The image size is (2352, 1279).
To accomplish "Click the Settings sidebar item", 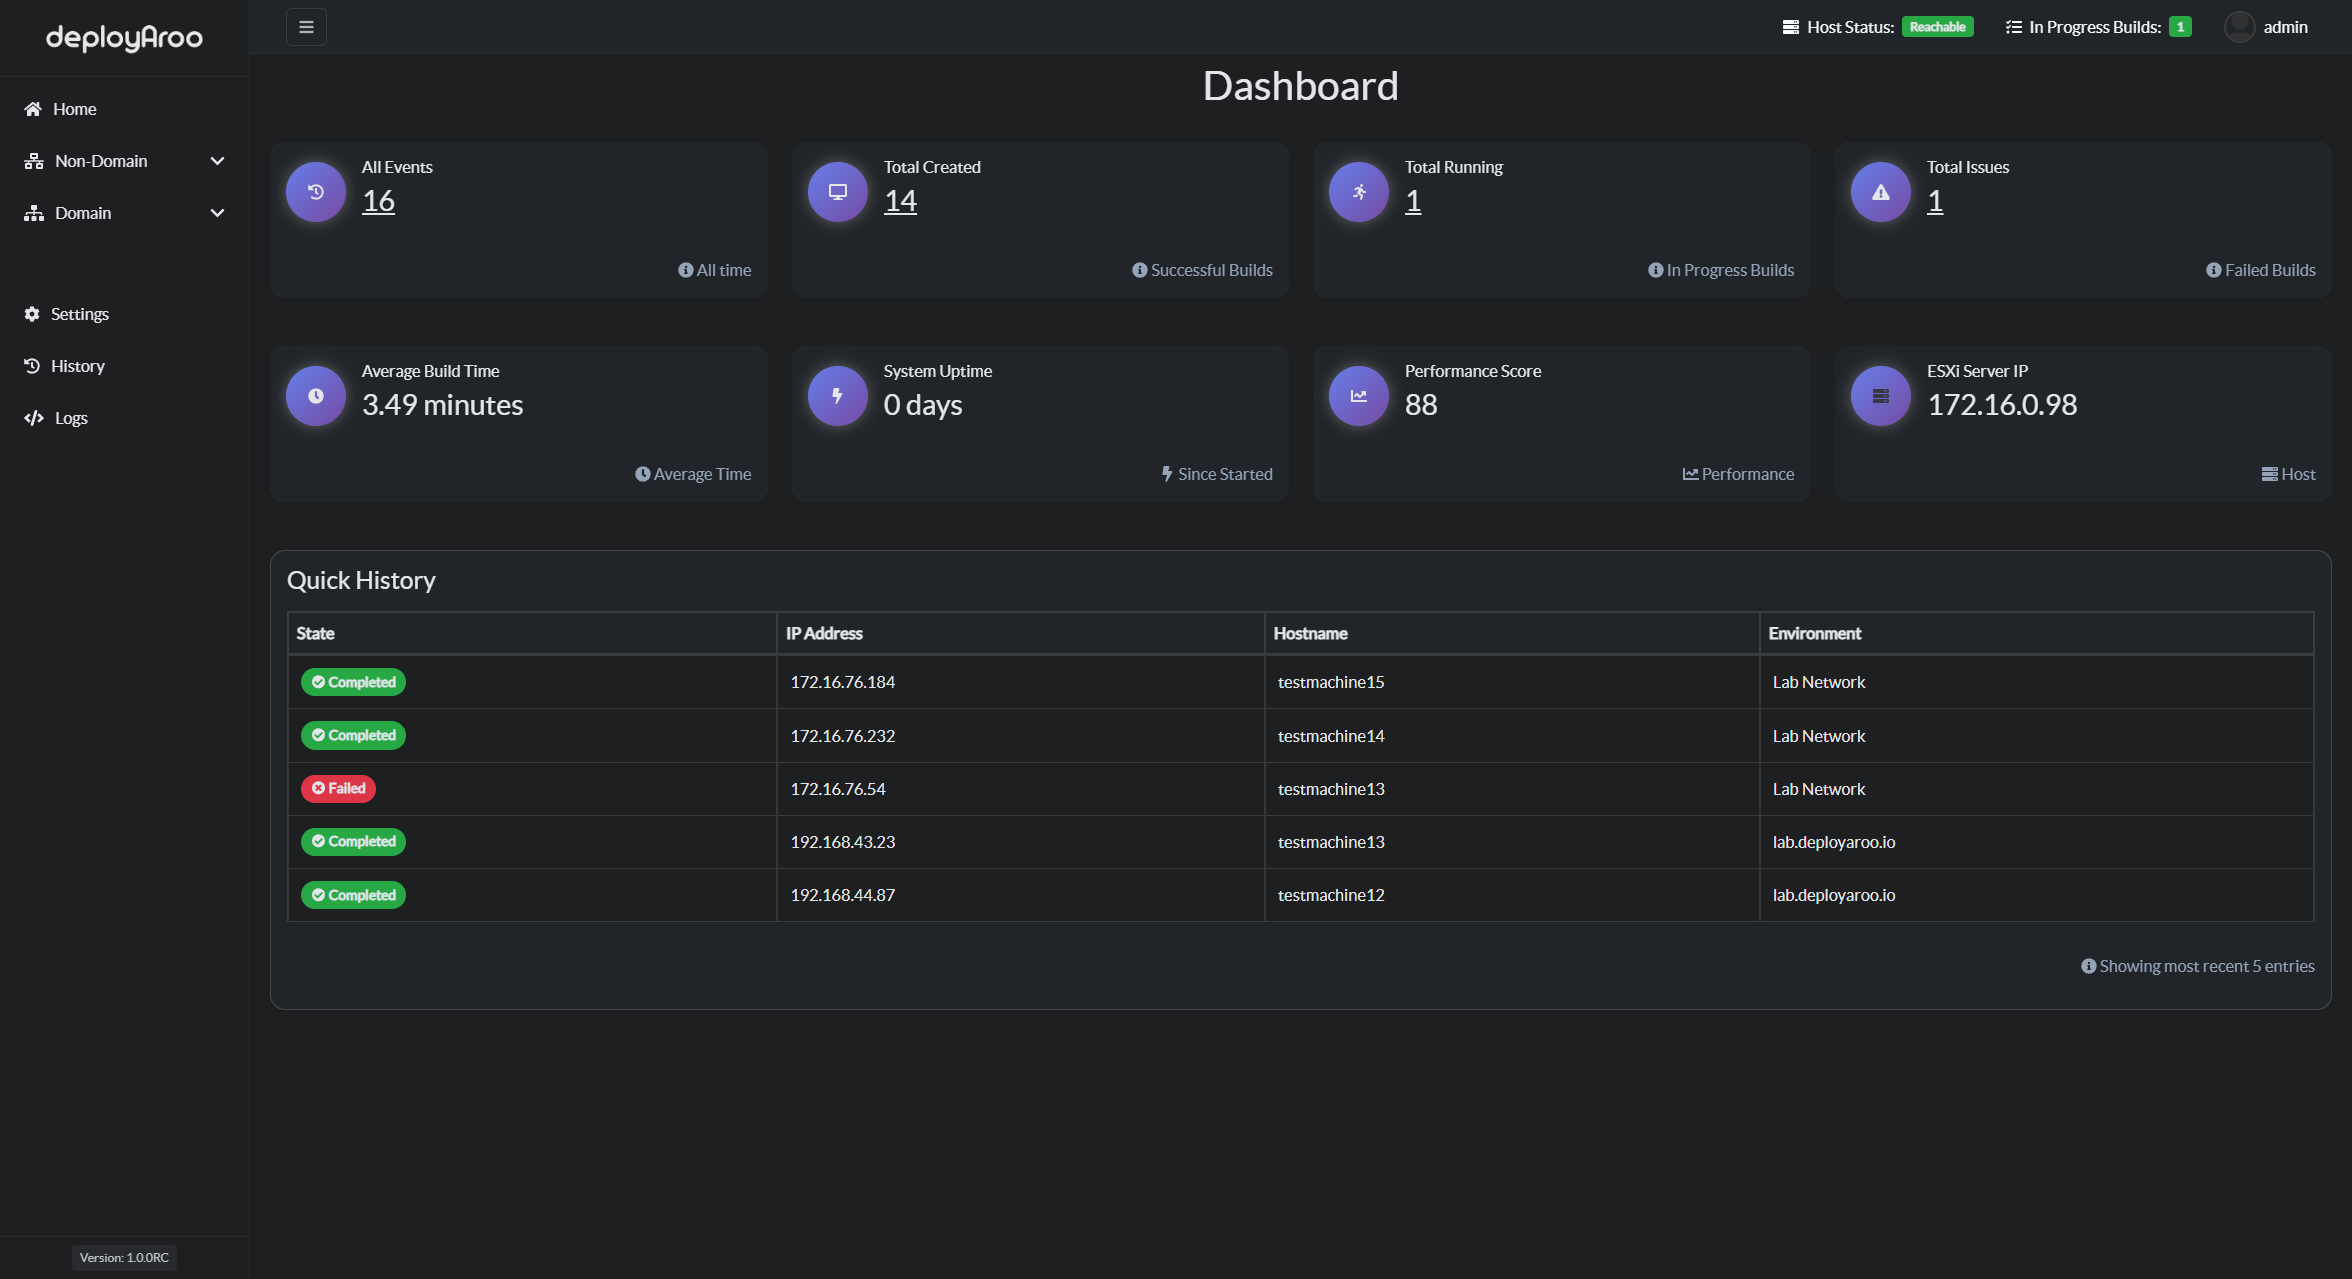I will point(80,313).
